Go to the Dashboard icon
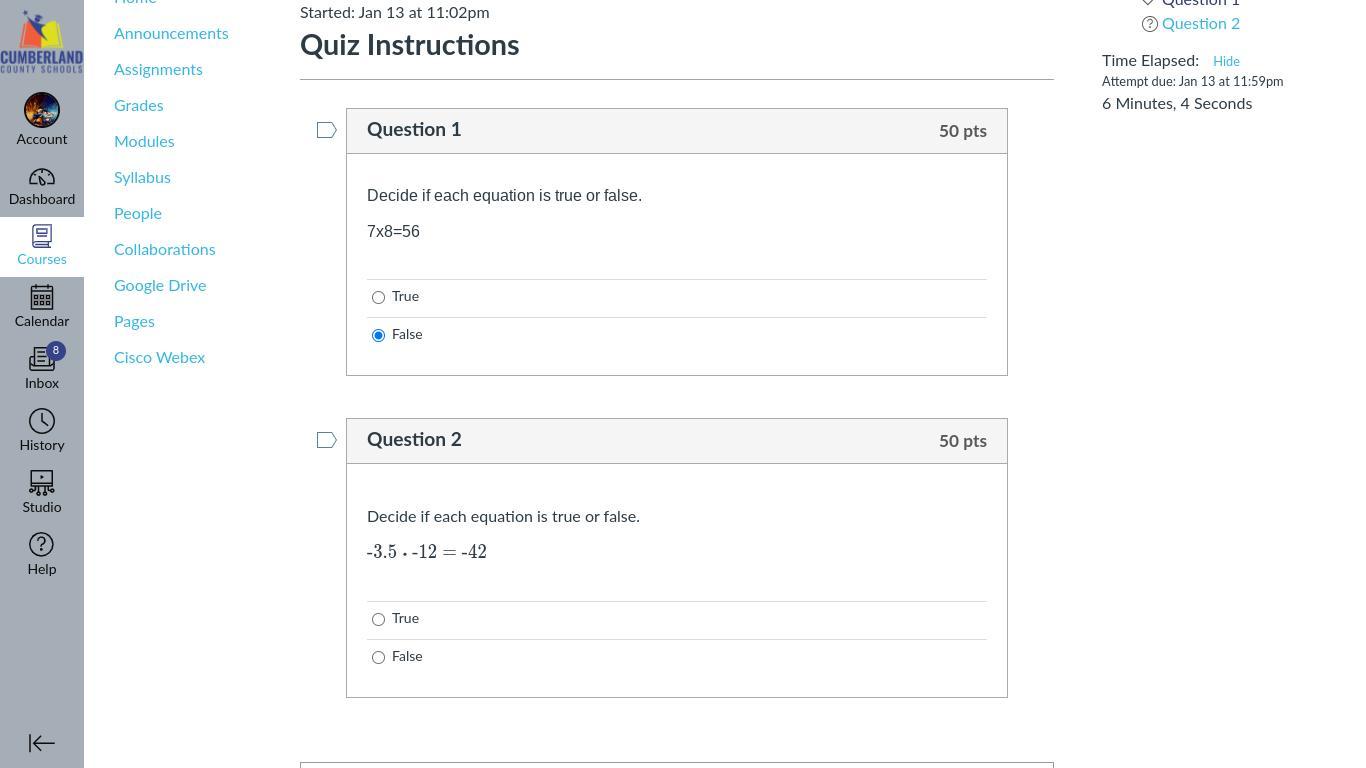Viewport: 1366px width, 768px height. point(42,178)
